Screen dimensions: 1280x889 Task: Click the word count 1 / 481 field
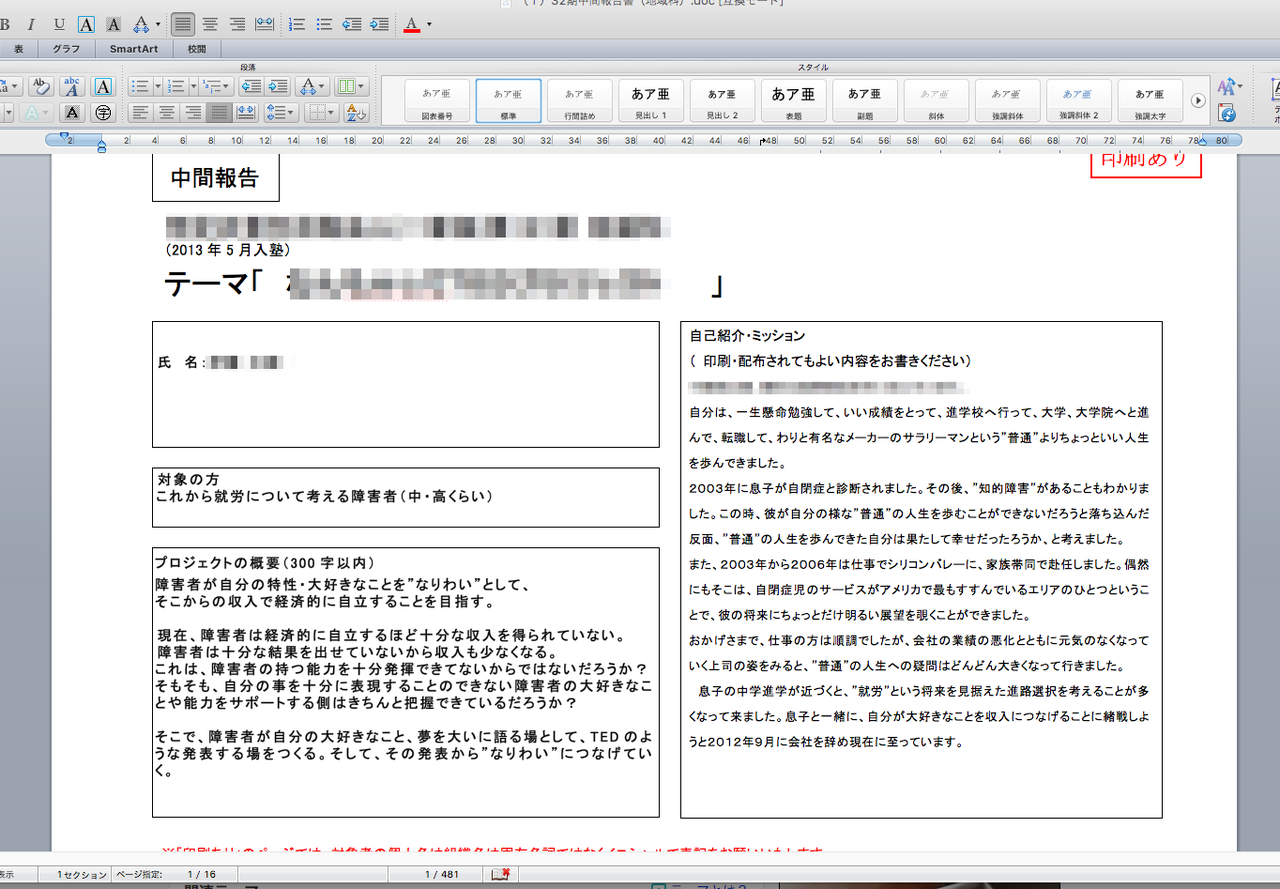[443, 874]
